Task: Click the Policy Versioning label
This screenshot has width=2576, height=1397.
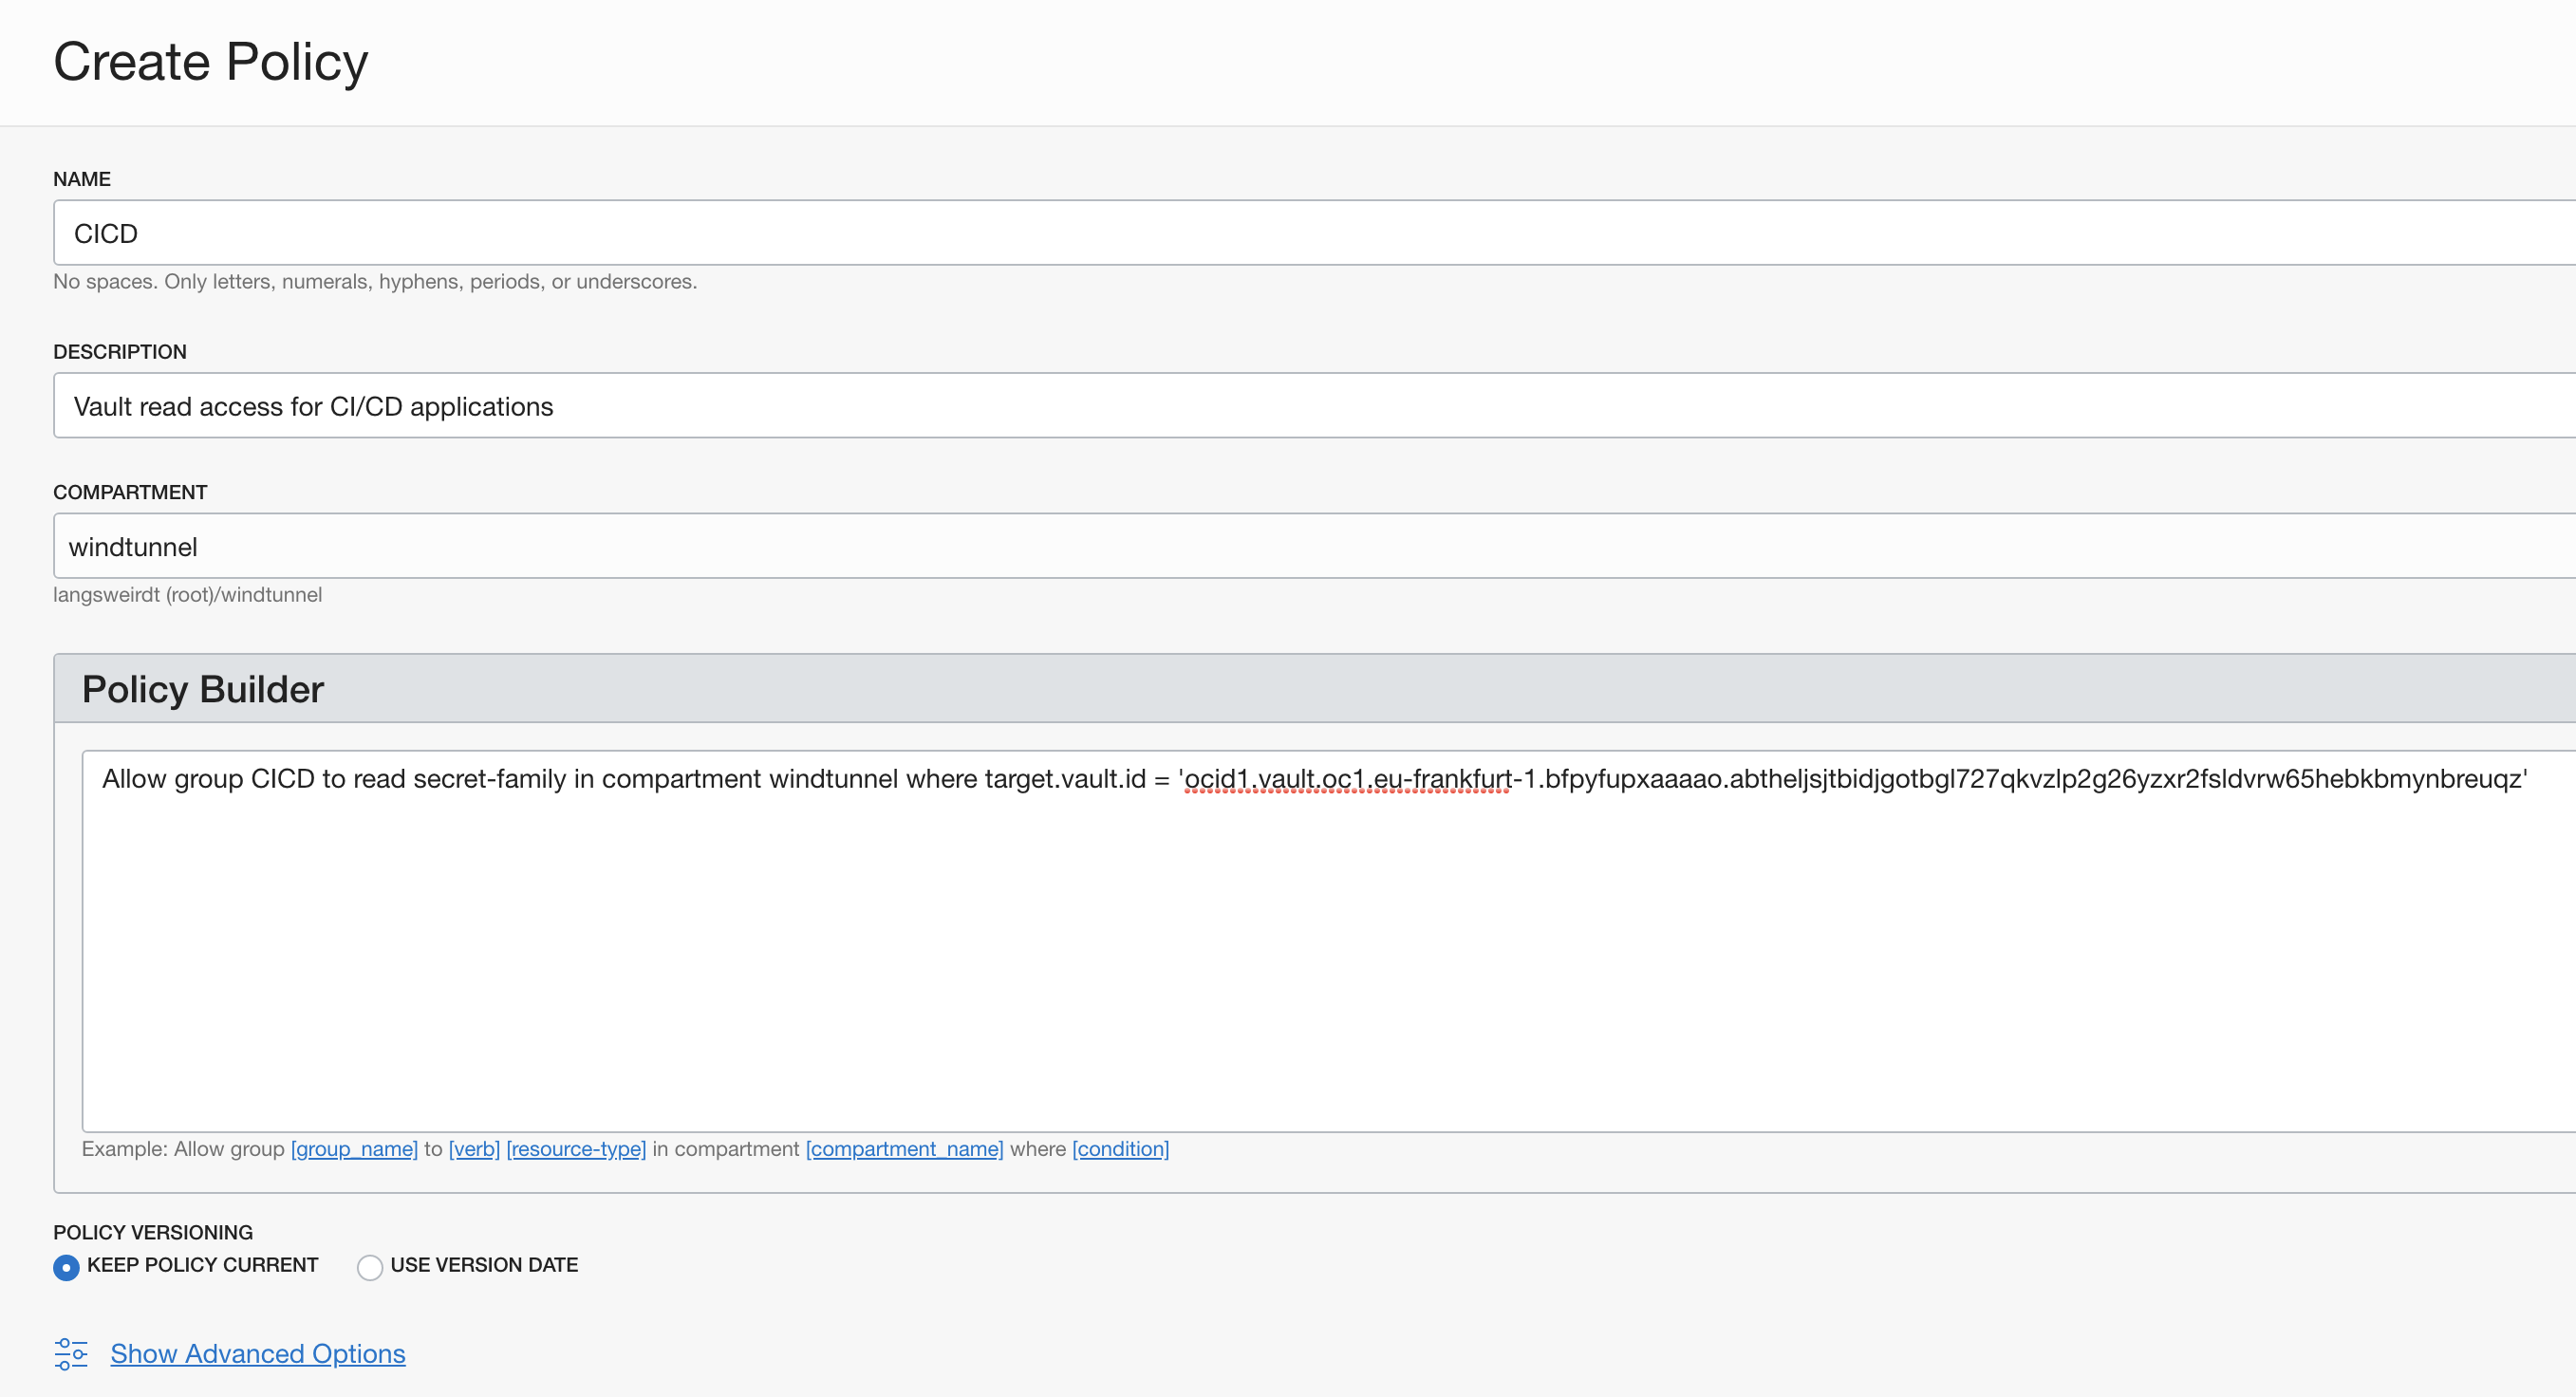Action: [153, 1232]
